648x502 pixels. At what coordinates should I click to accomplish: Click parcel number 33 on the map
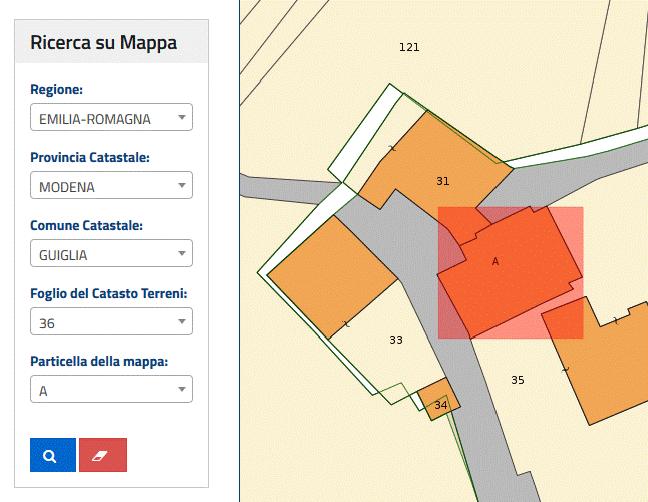[396, 340]
